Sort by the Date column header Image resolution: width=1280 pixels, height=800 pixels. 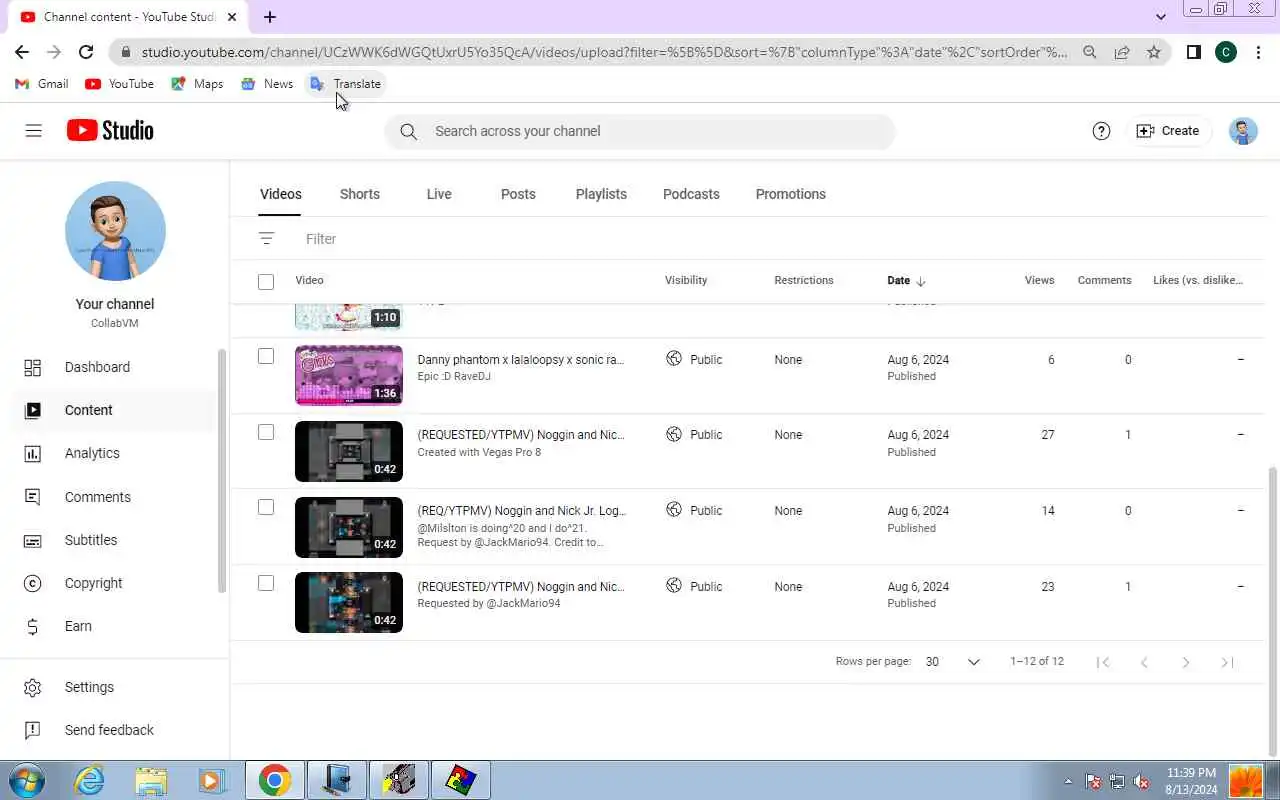coord(906,280)
